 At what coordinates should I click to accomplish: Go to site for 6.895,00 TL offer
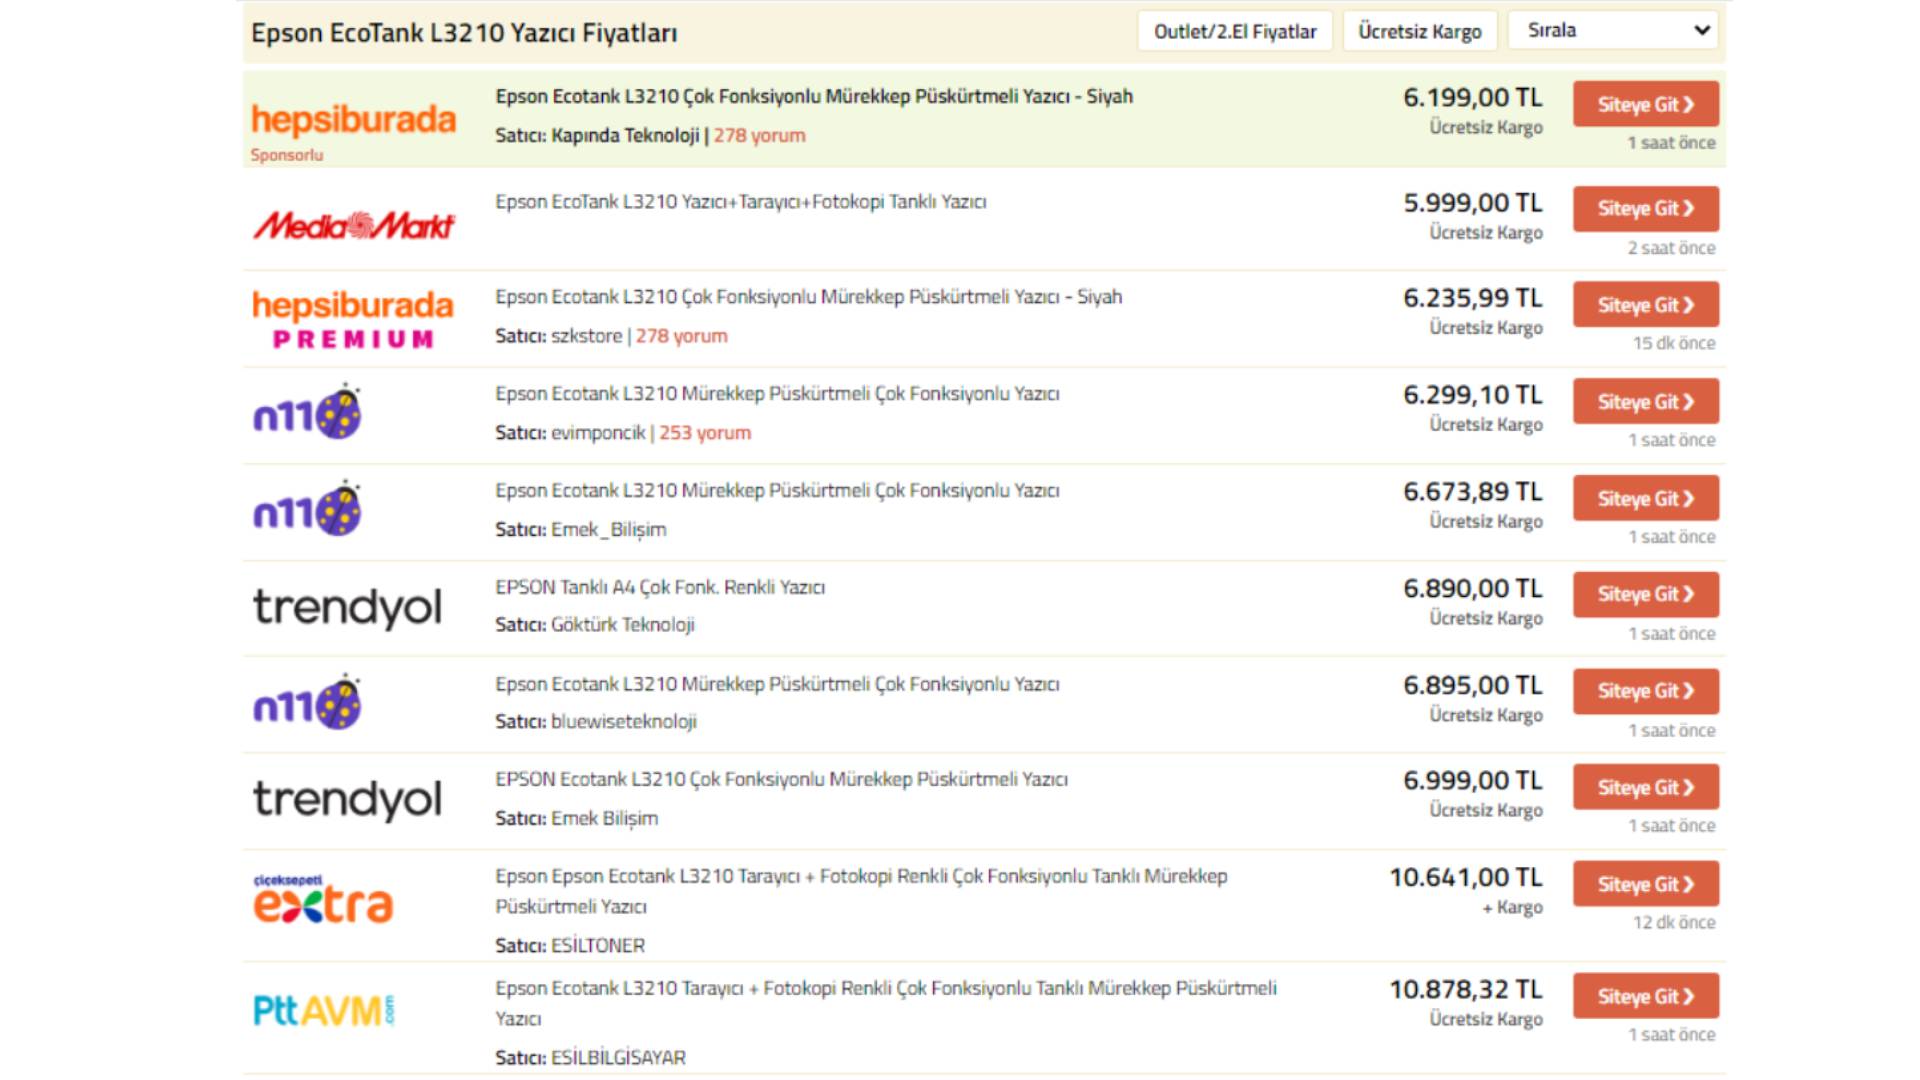click(1646, 691)
